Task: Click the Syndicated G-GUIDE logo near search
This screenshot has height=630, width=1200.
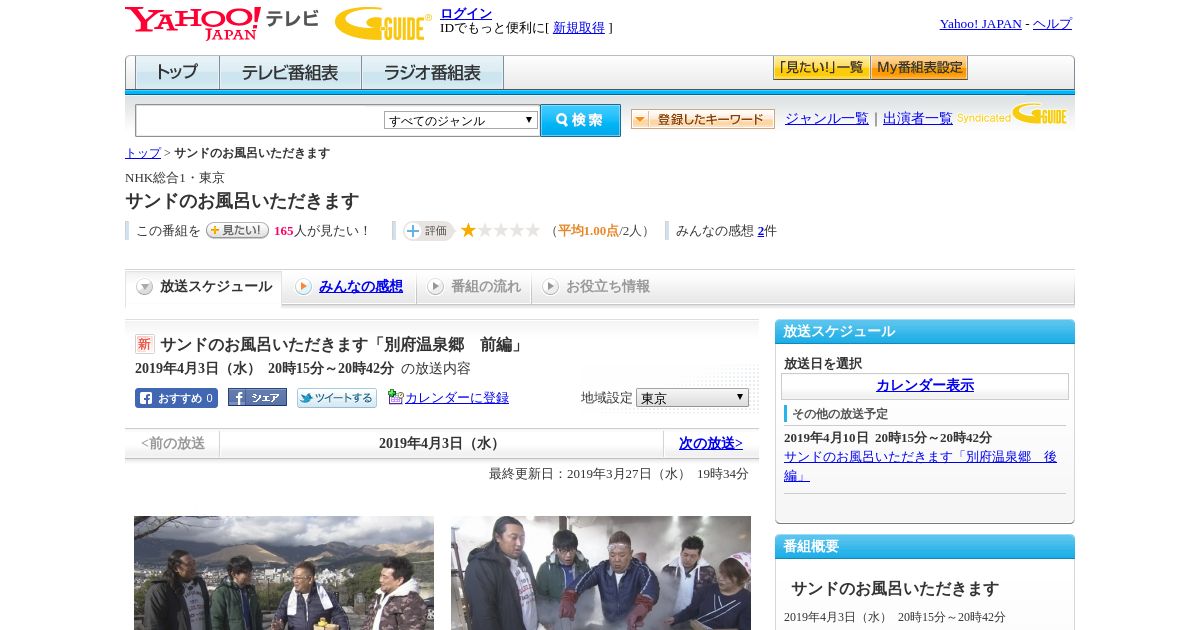Action: [1011, 115]
